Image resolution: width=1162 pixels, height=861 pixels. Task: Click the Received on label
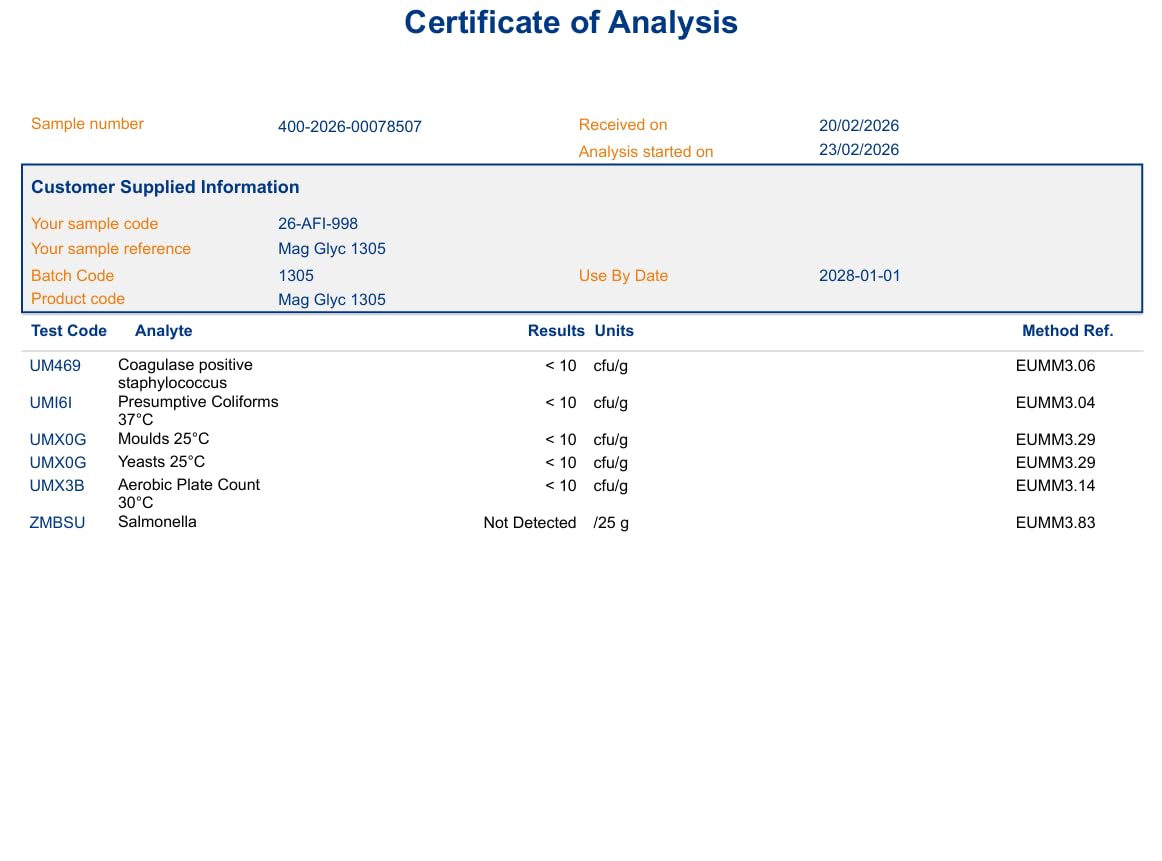622,124
